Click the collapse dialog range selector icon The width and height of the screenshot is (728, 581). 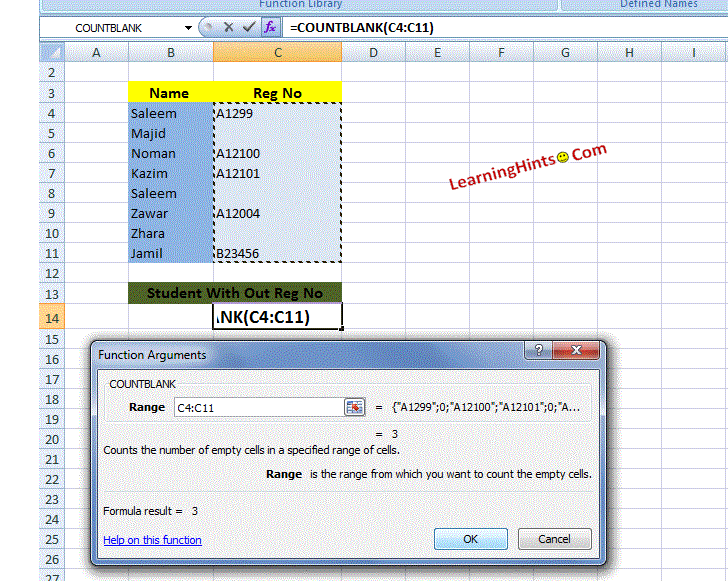[354, 407]
